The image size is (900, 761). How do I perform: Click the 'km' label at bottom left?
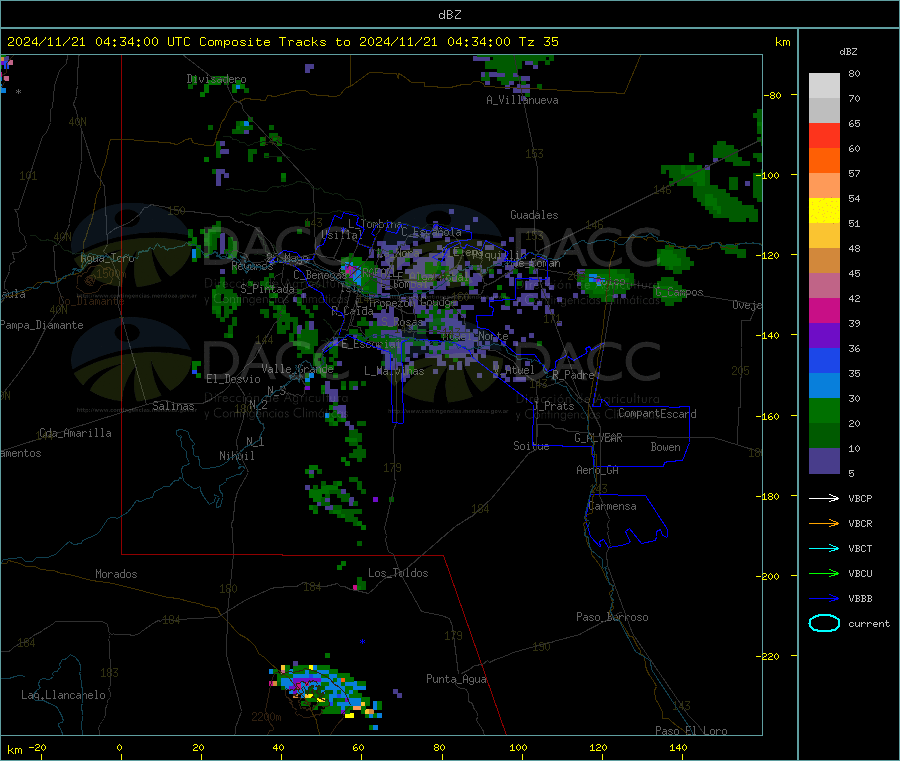[14, 750]
